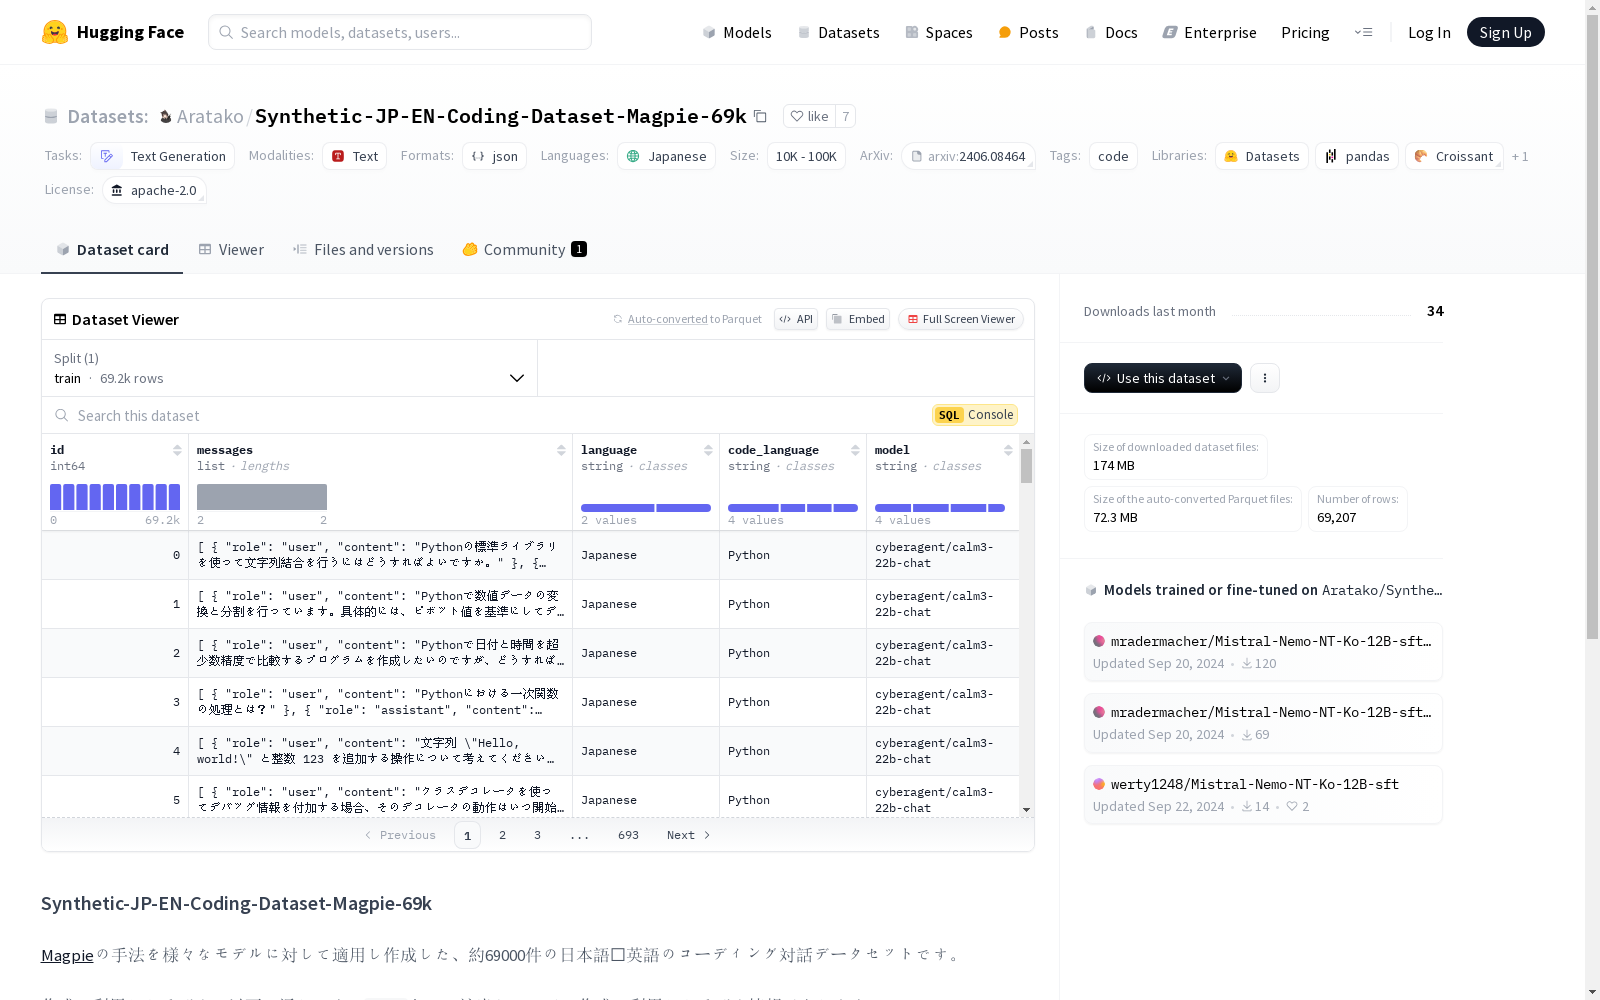Expand the Split train dropdown
1600x1000 pixels.
290,368
